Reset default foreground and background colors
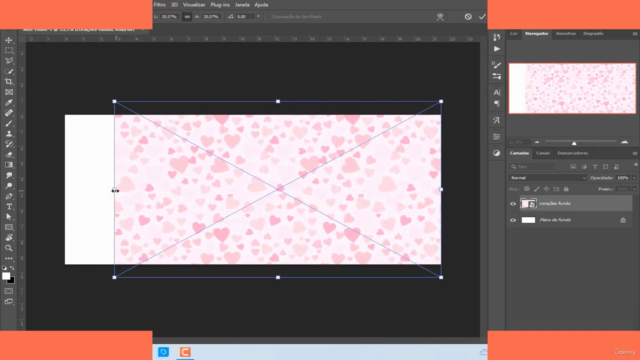Image resolution: width=640 pixels, height=360 pixels. coord(4,268)
